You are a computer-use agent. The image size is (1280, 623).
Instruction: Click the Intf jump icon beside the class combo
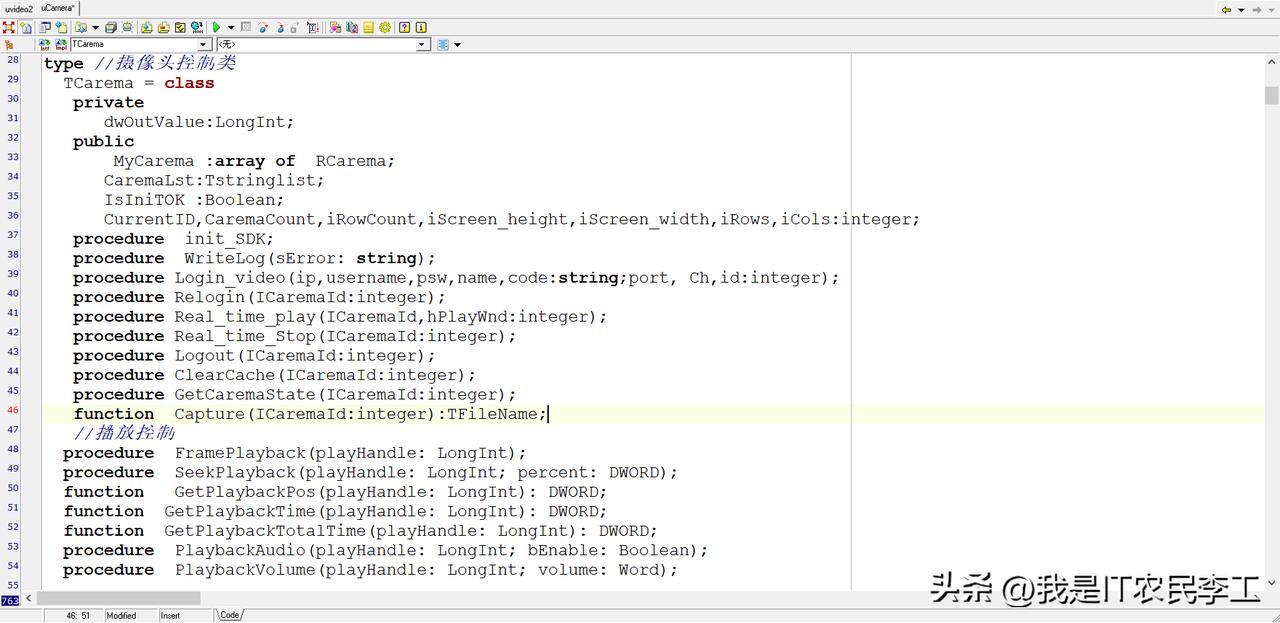[x=45, y=45]
